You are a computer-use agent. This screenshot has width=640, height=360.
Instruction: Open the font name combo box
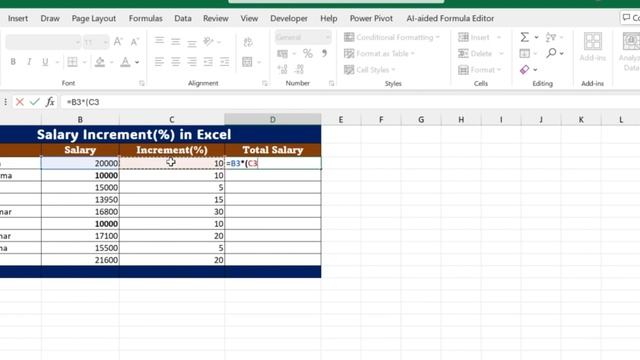(x=43, y=42)
